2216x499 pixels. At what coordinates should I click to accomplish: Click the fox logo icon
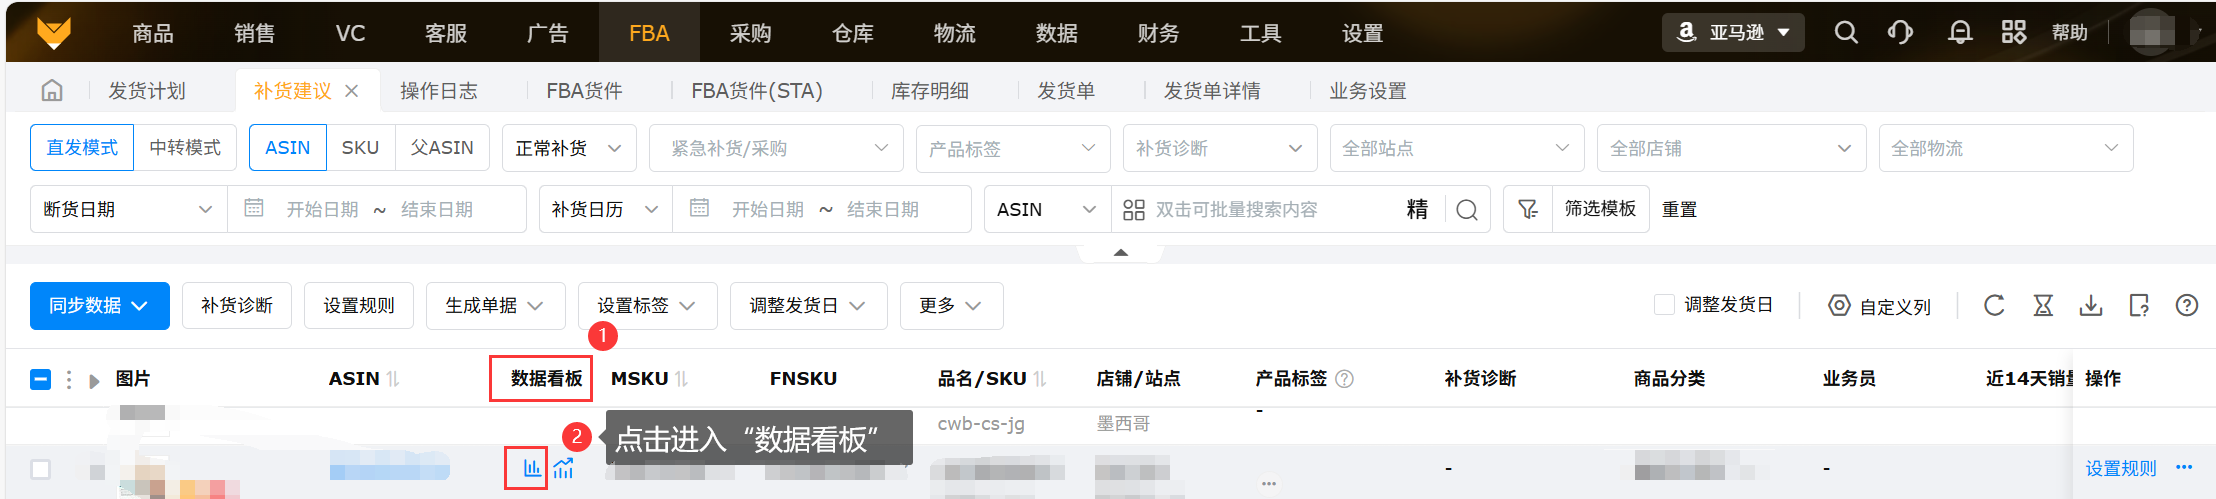tap(54, 32)
